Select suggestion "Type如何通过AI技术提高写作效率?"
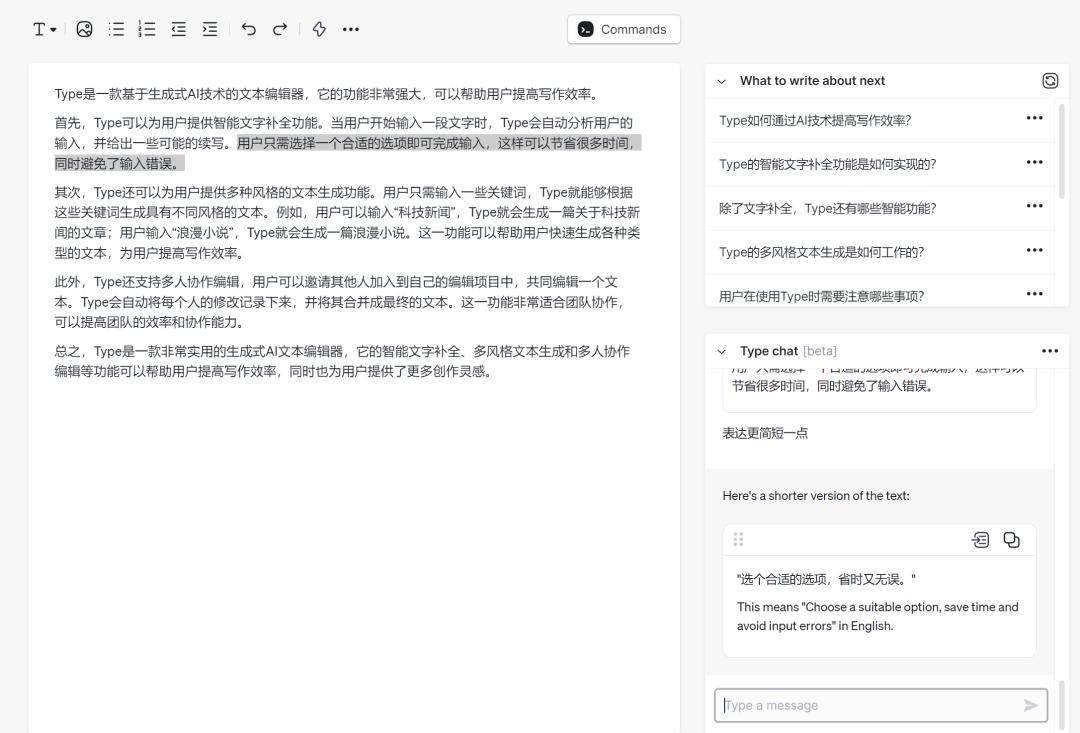Screen dimensions: 1080x733 point(815,120)
